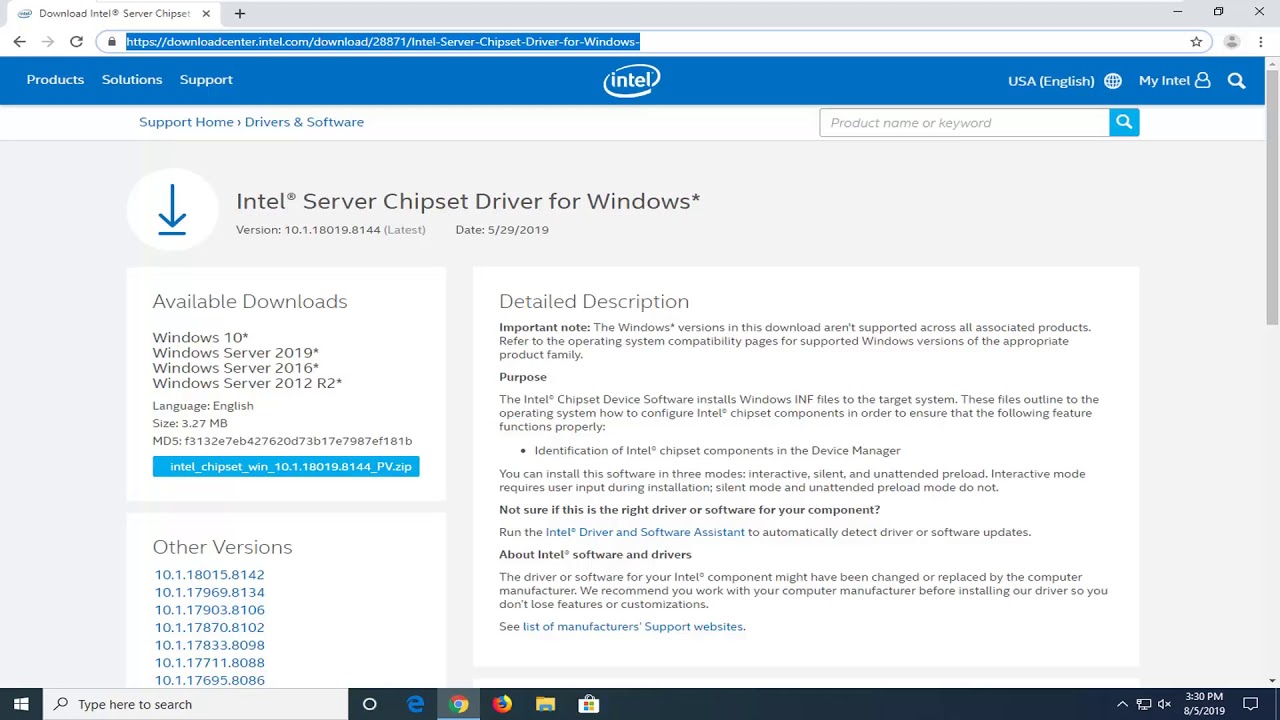Click the Windows taskbar search box
The height and width of the screenshot is (720, 1280).
[195, 704]
